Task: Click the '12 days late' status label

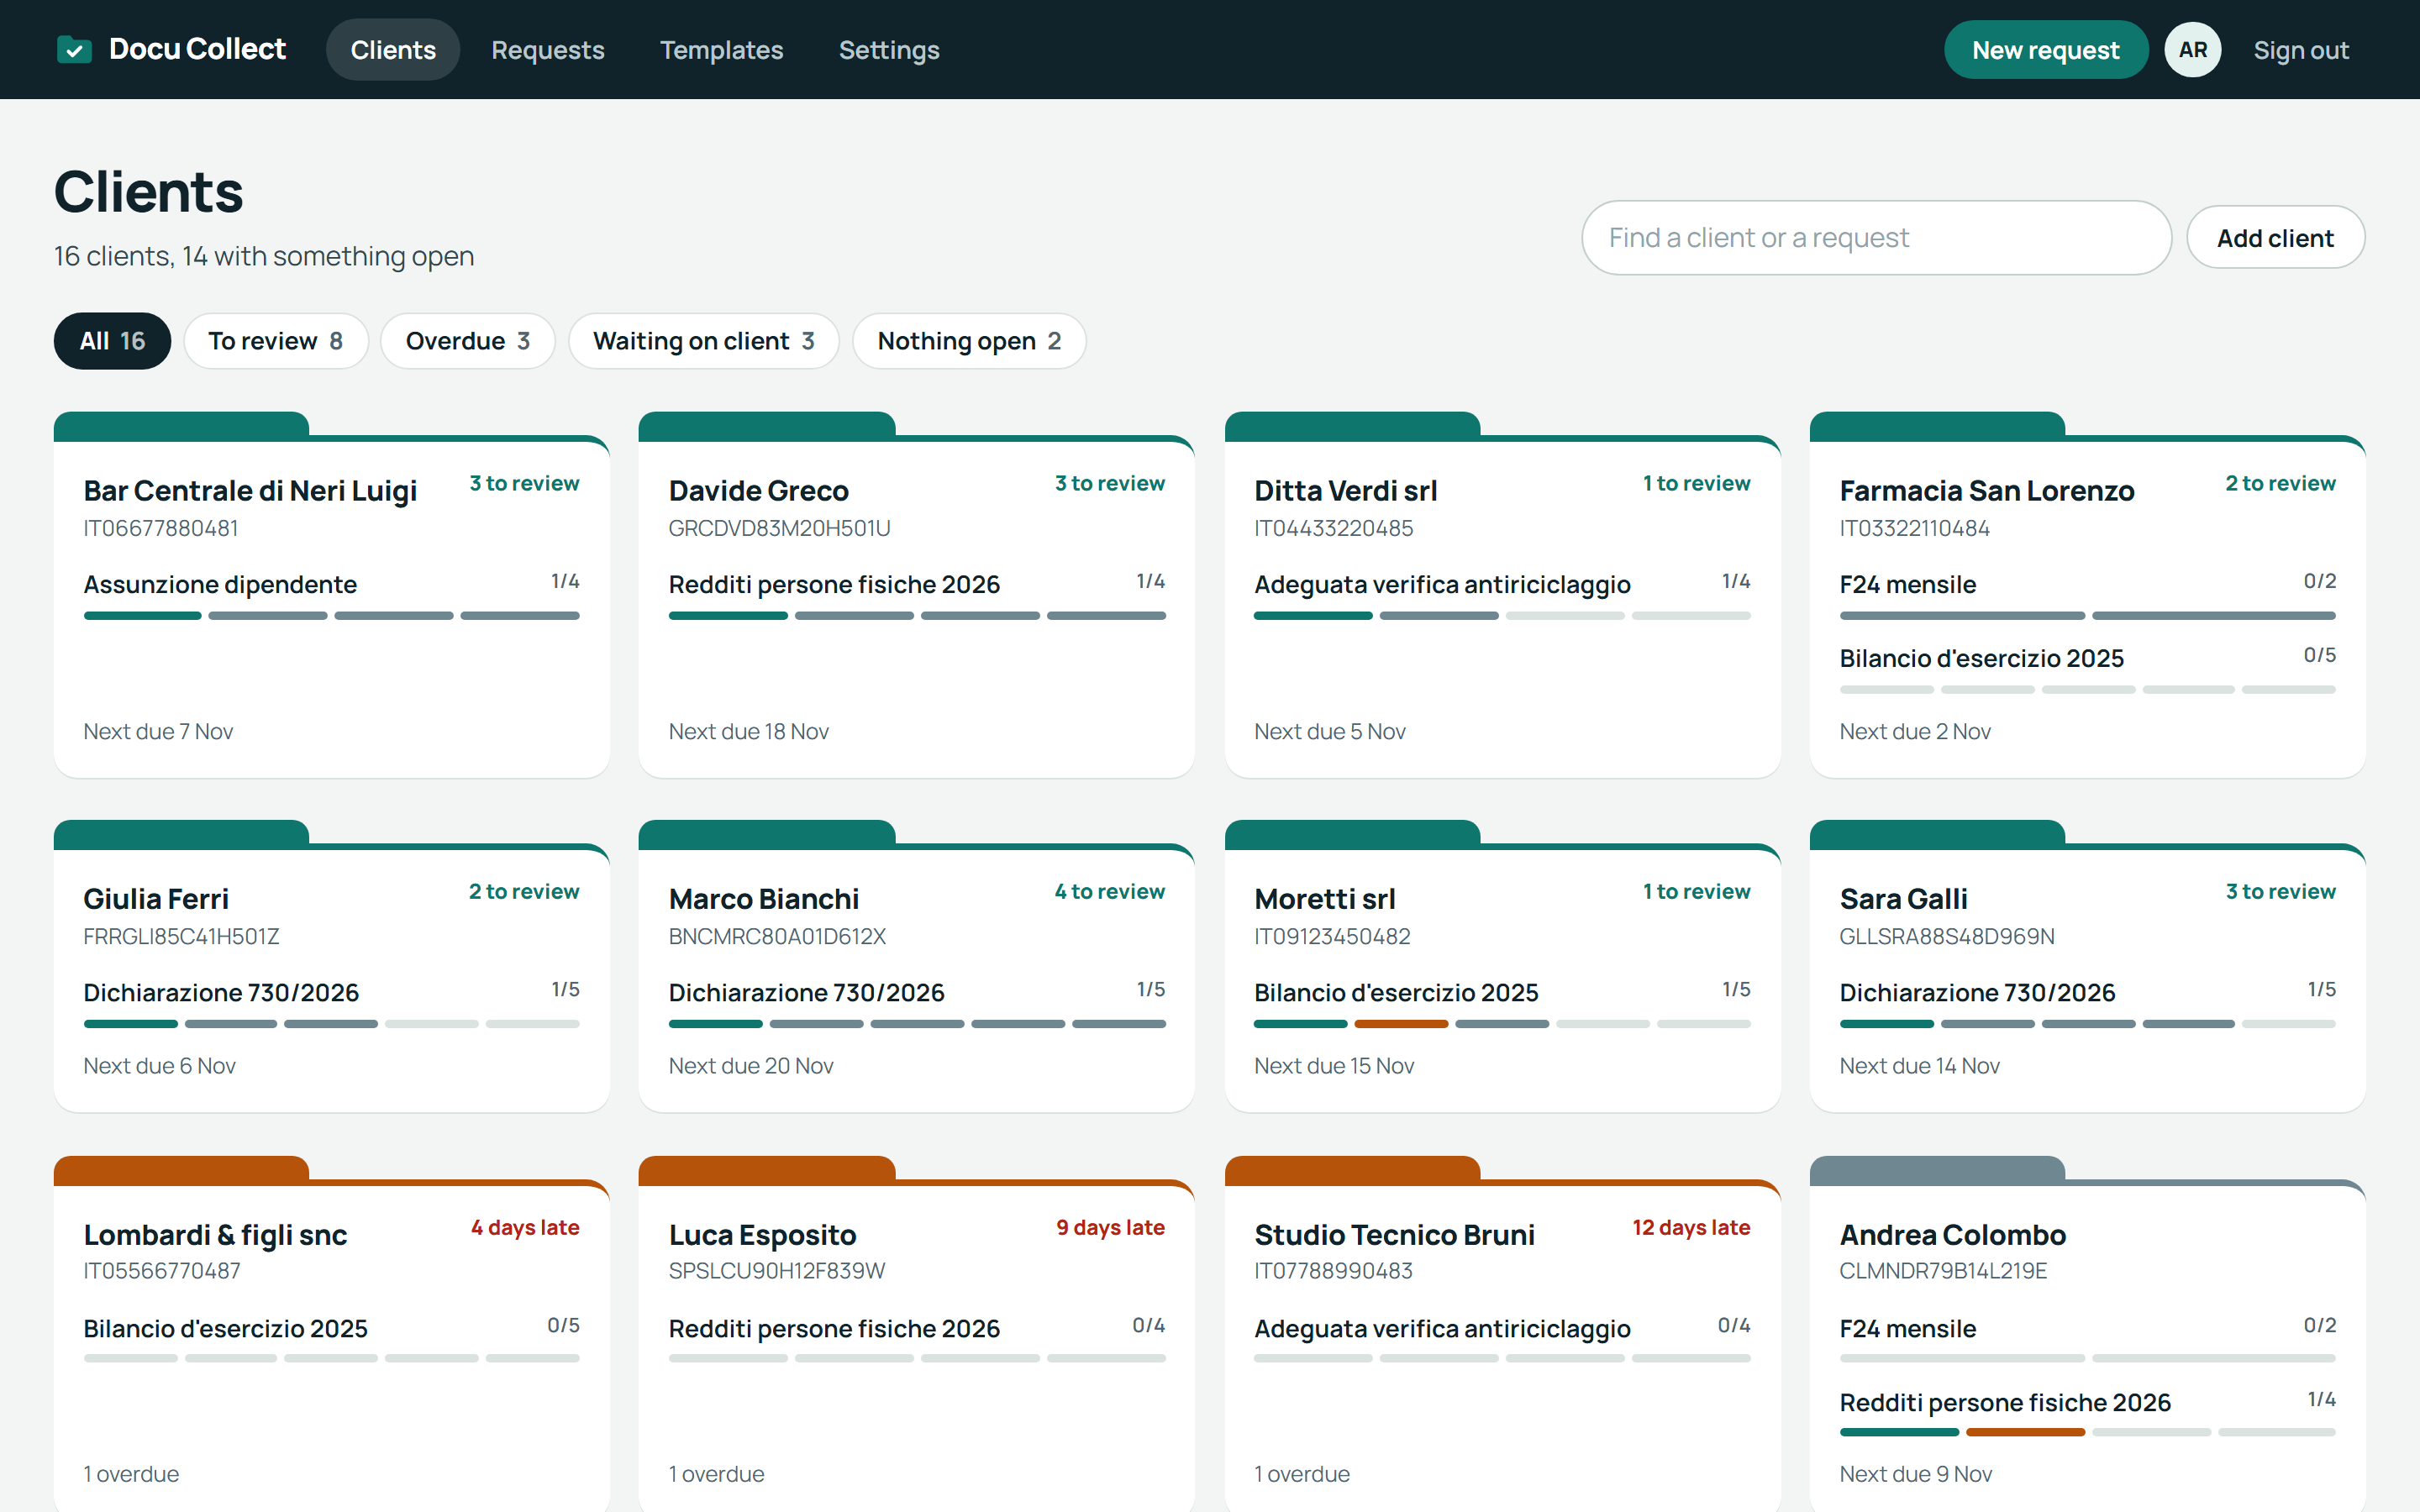Action: click(x=1691, y=1227)
